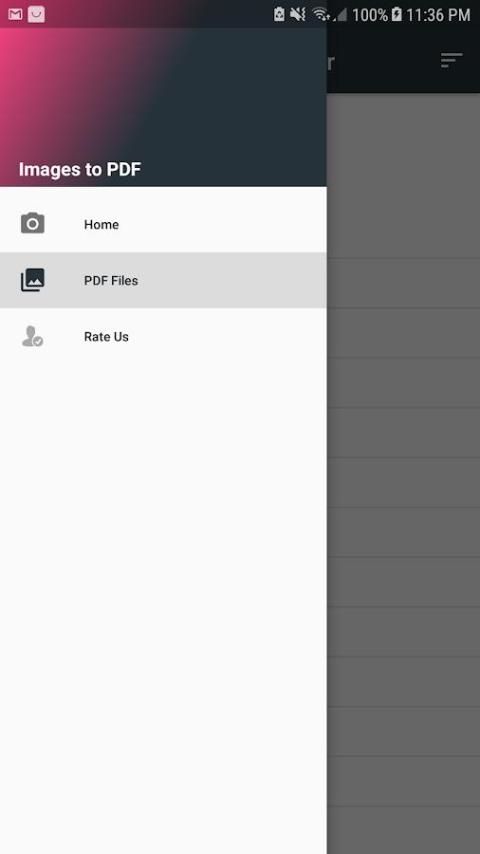Tap the pink gradient drawer header background
Image resolution: width=480 pixels, height=854 pixels.
pos(163,107)
